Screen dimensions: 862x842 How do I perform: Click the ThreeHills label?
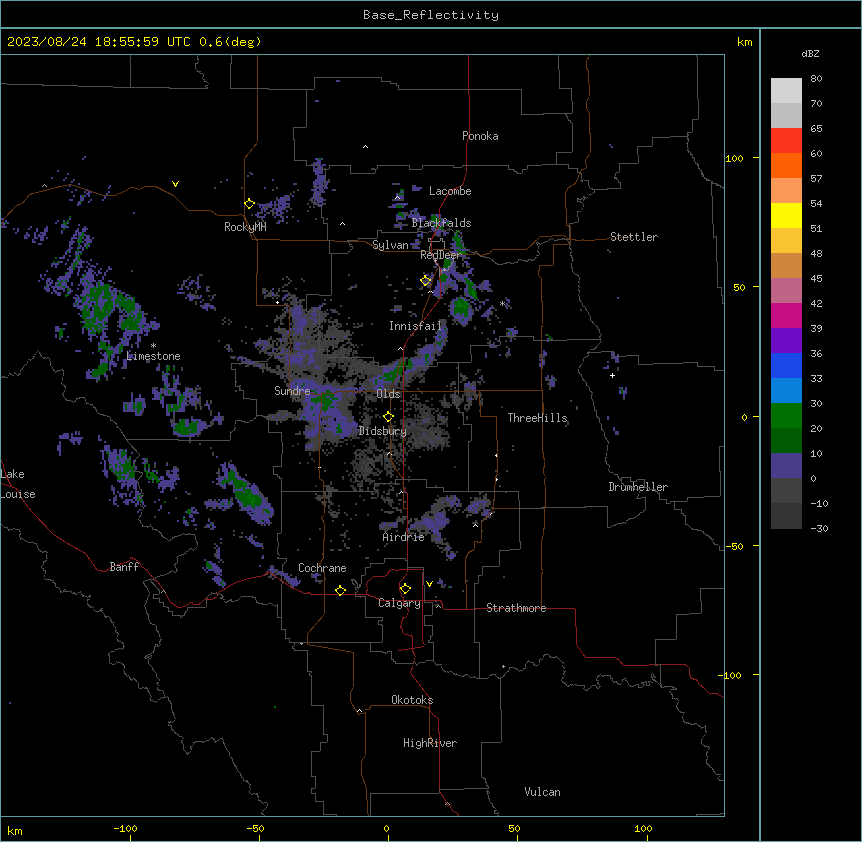(x=537, y=418)
